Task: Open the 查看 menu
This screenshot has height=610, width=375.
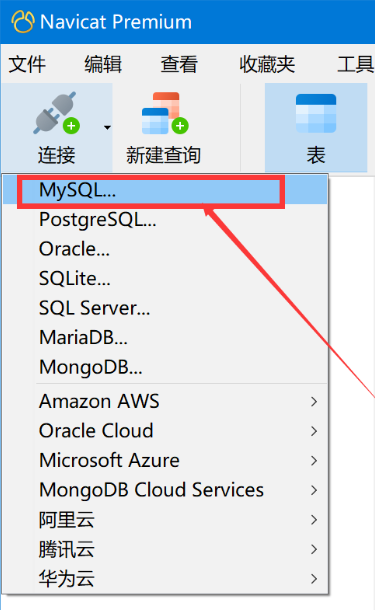Action: (179, 64)
